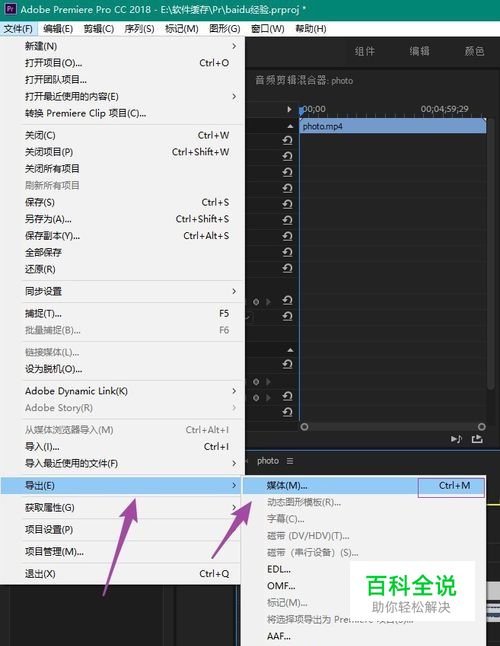Image resolution: width=500 pixels, height=646 pixels.
Task: Select 转换 Premiere Clip 项目(C)...
Action: (x=122, y=113)
